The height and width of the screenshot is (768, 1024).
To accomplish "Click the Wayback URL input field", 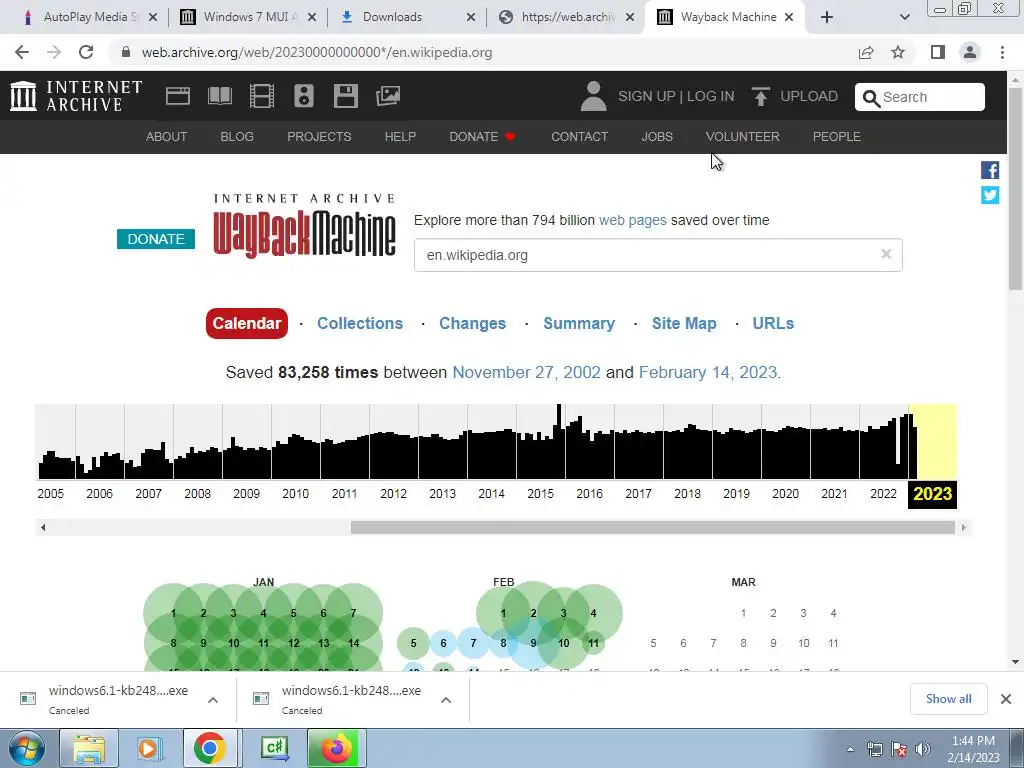I will pos(658,255).
